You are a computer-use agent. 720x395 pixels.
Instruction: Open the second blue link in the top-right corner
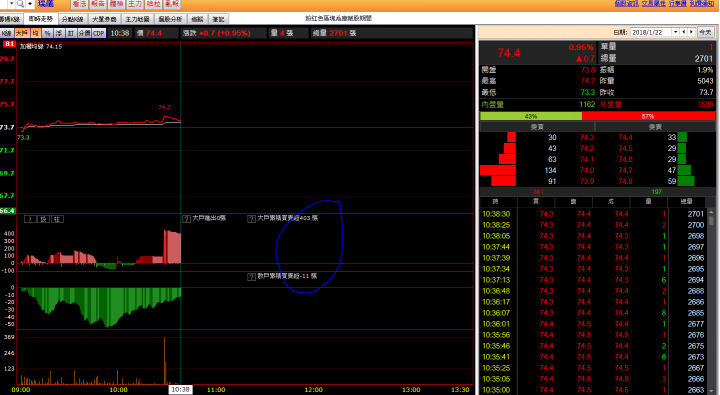653,3
